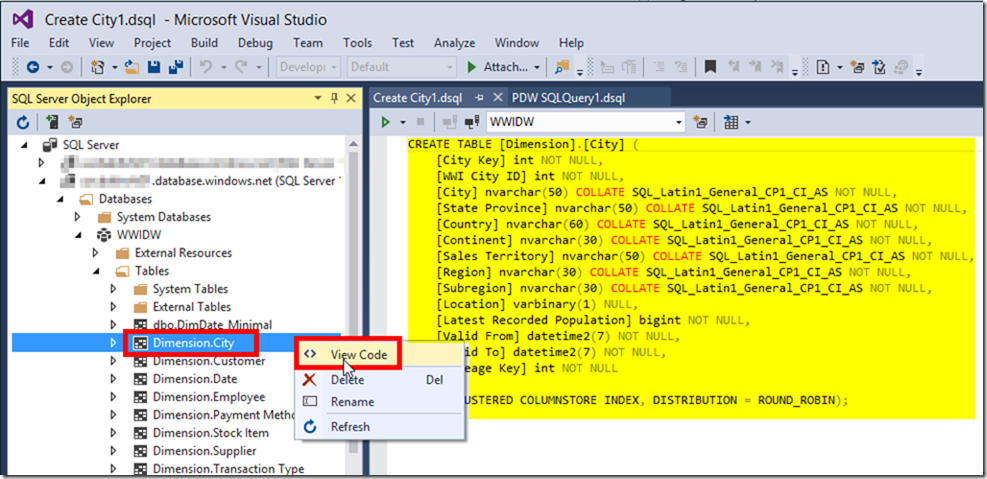Choose Refresh from the context menu
987x479 pixels.
tap(380, 427)
